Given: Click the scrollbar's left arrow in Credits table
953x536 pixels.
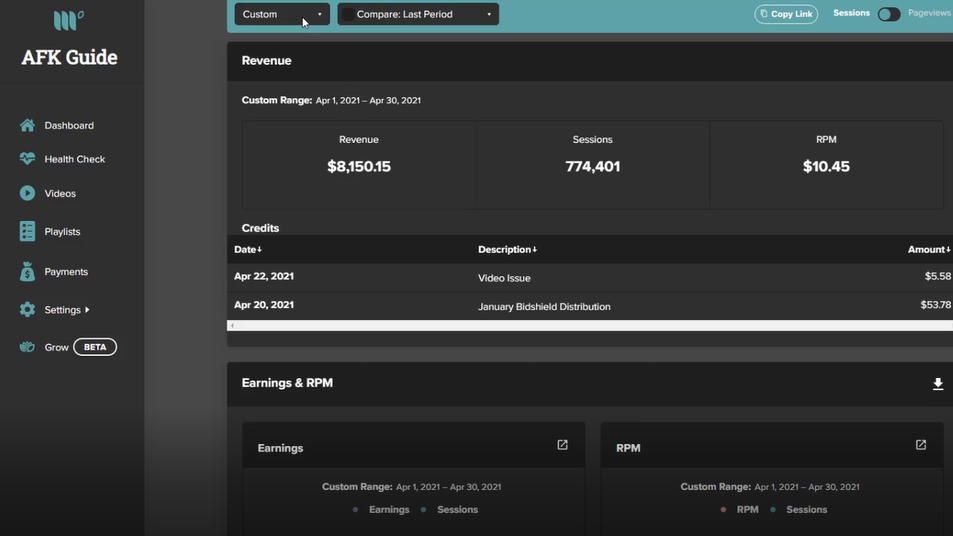Looking at the screenshot, I should pyautogui.click(x=232, y=326).
